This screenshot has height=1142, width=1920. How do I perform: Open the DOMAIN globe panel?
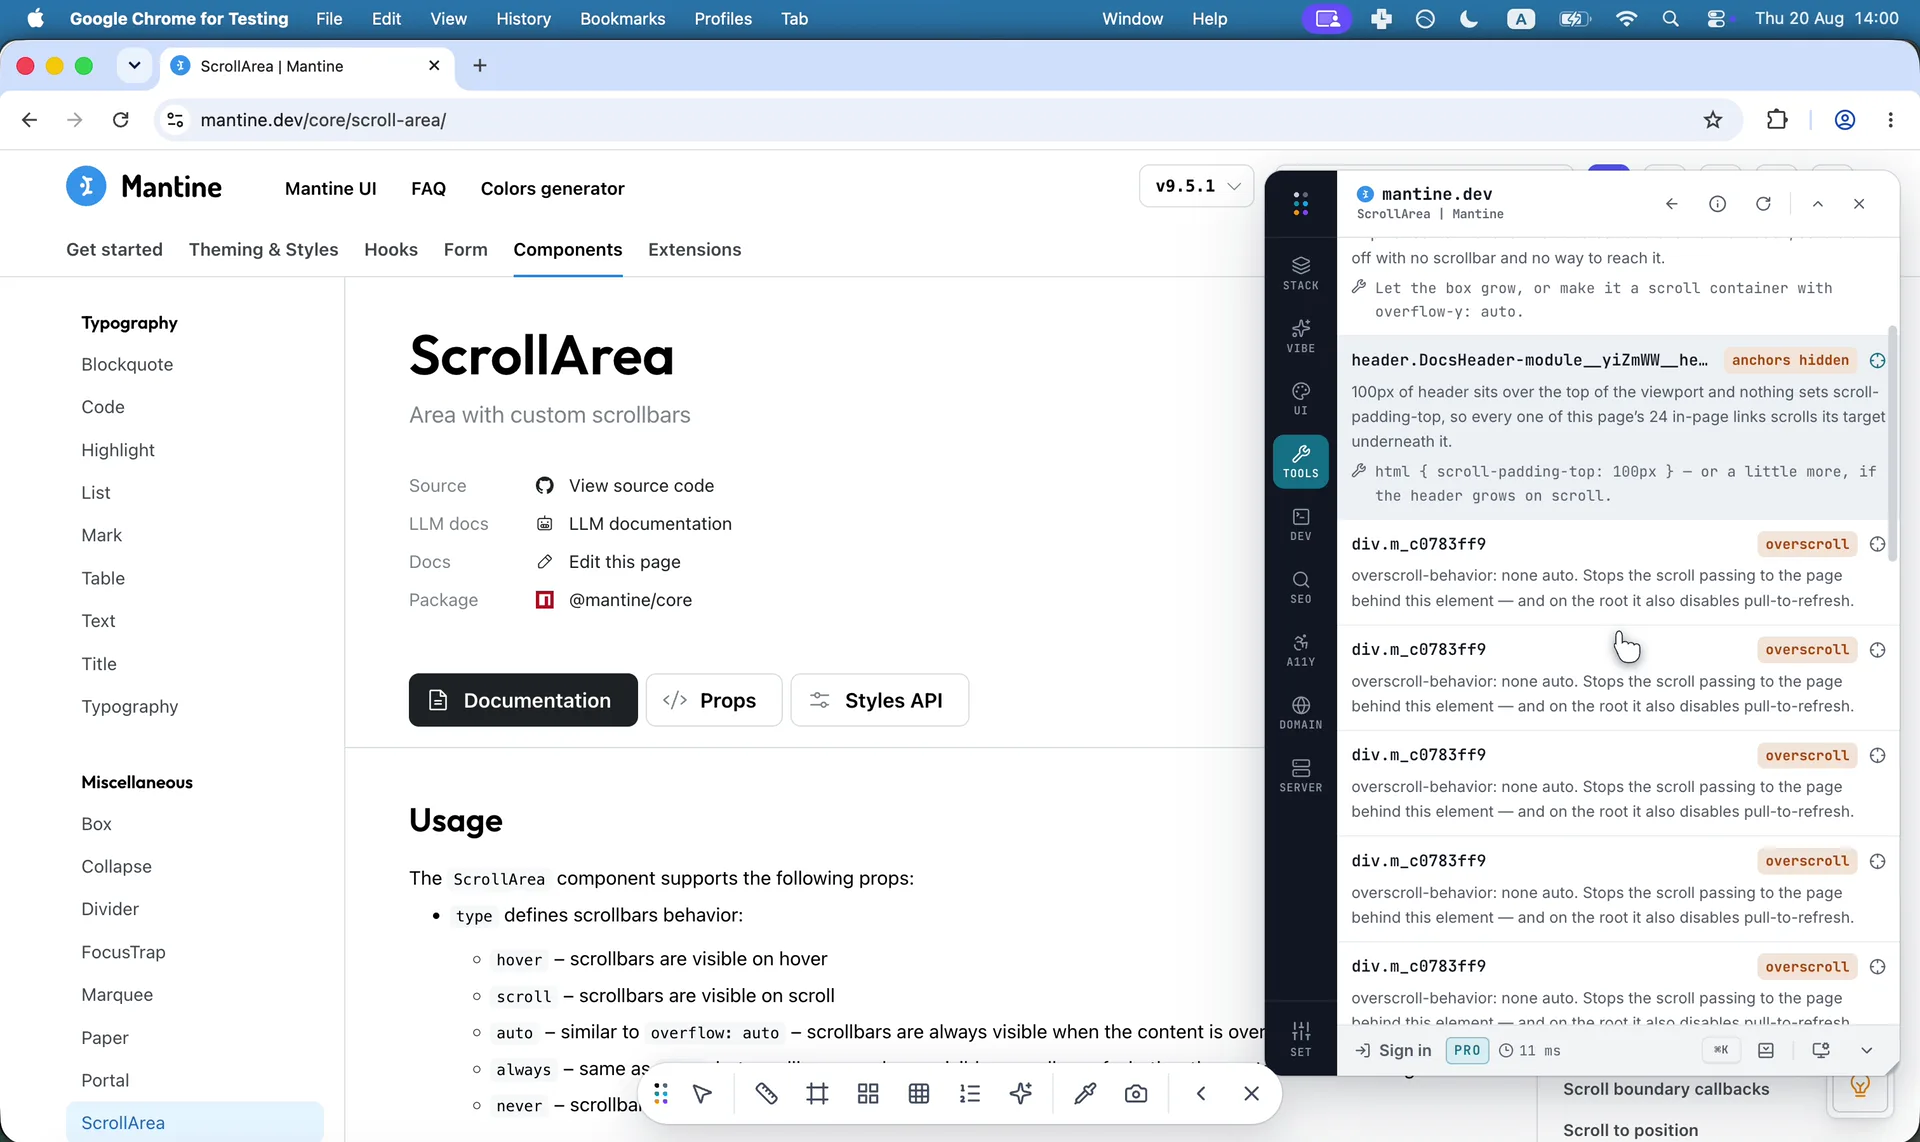[1300, 713]
